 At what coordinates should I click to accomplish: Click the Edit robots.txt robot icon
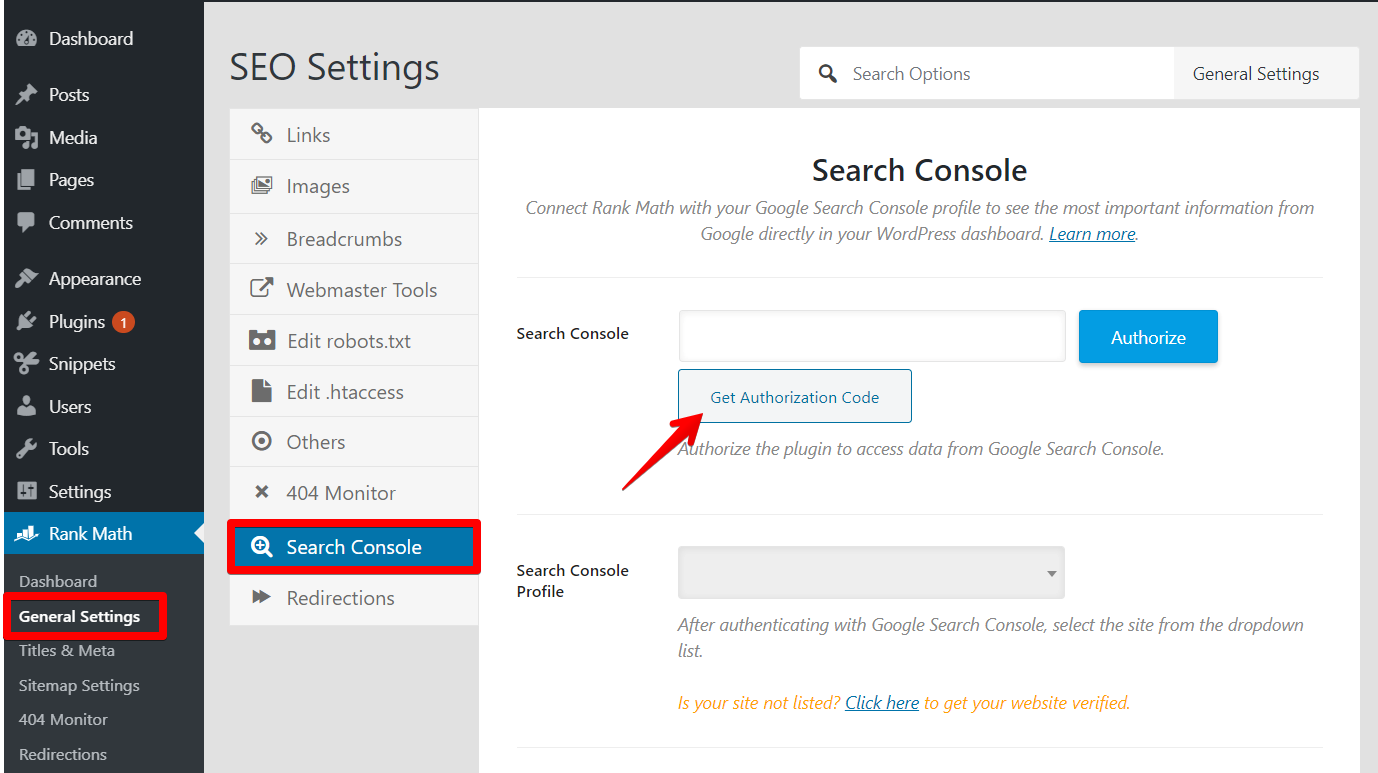click(262, 340)
